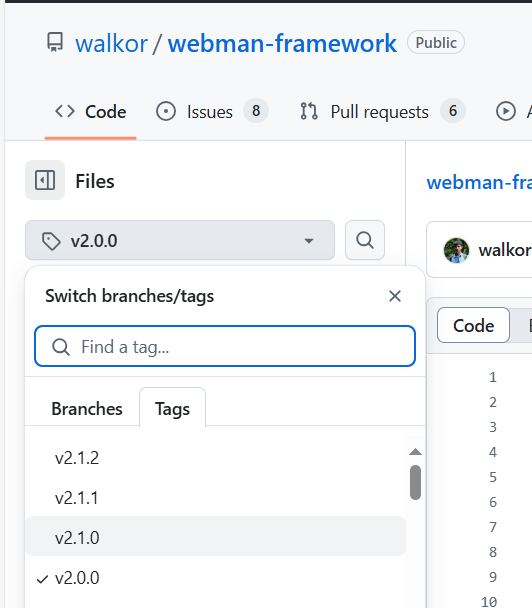Select the Tags tab
532x608 pixels.
click(173, 409)
